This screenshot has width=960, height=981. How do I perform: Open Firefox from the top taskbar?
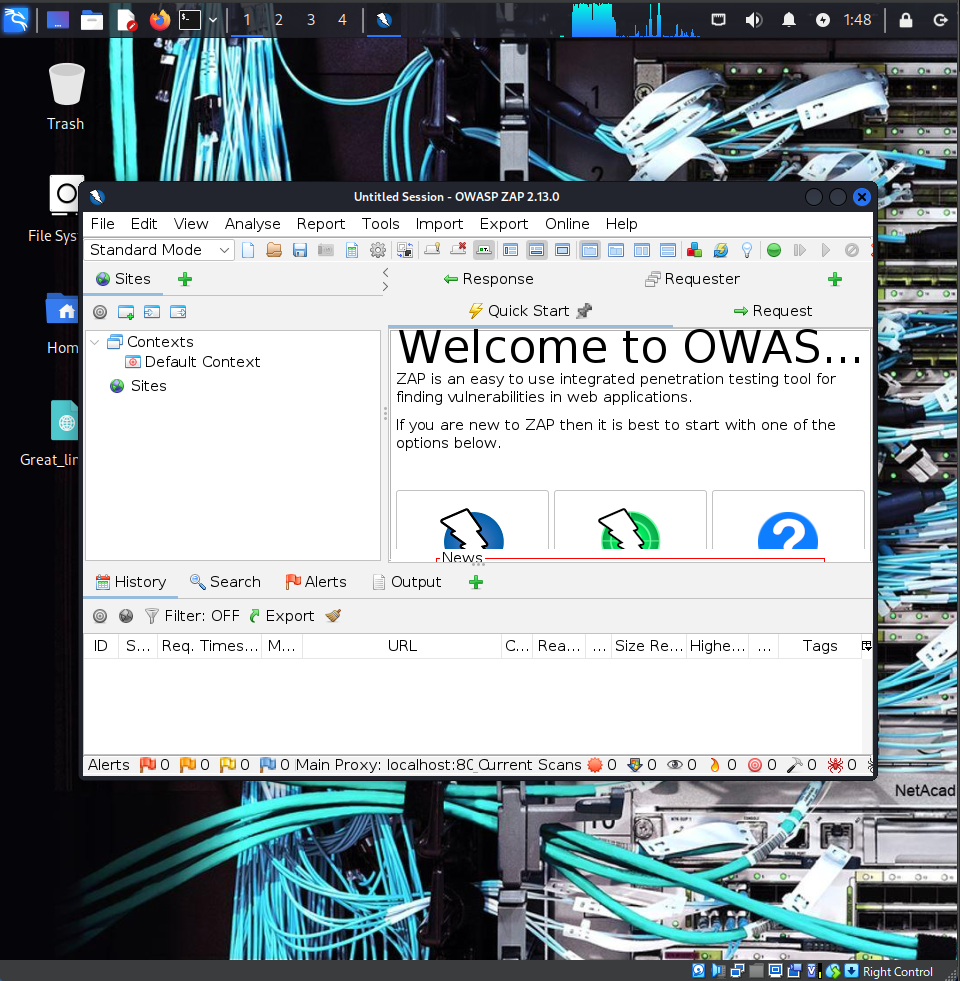click(x=160, y=20)
